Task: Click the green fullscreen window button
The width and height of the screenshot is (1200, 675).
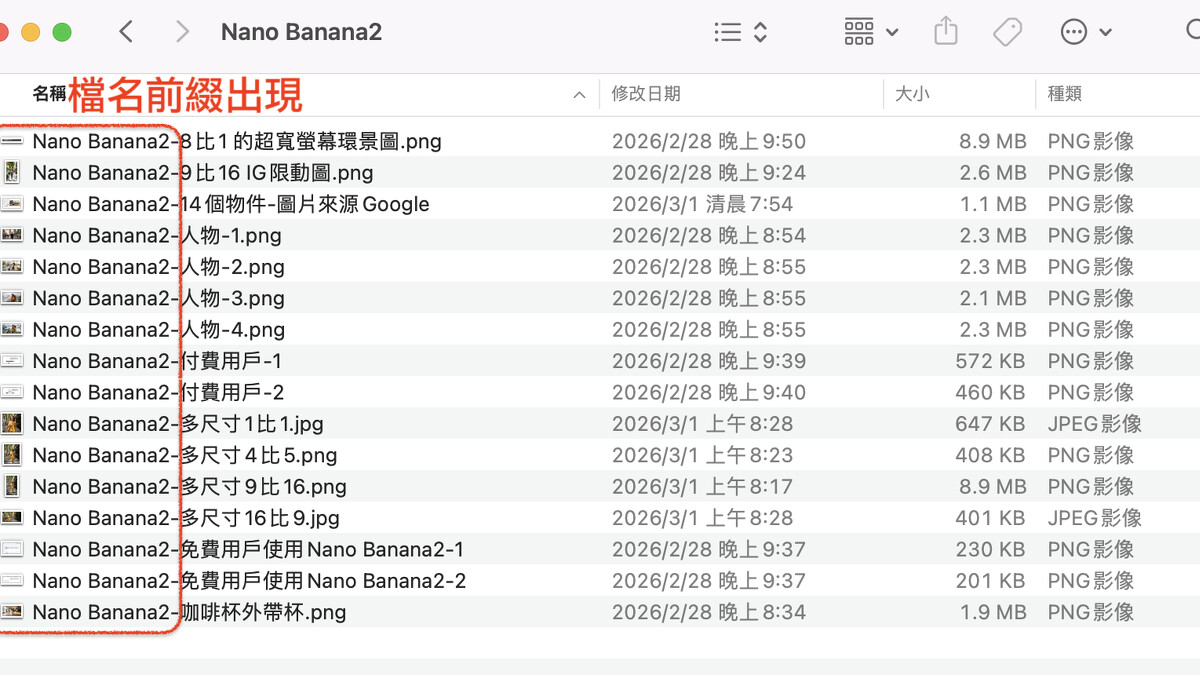Action: (62, 32)
